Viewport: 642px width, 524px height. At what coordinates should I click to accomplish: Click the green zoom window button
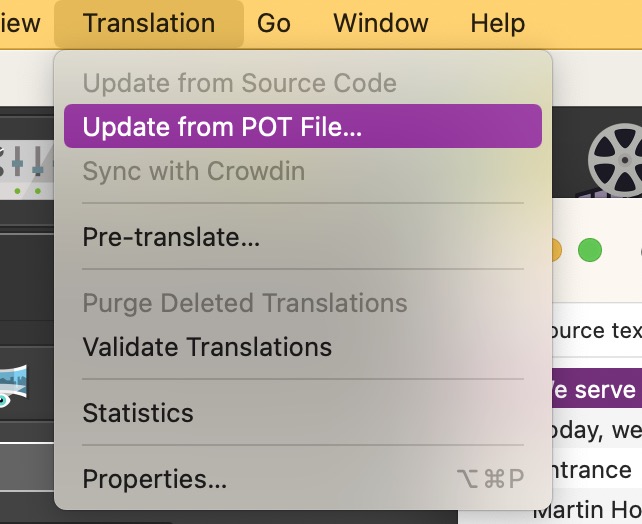[x=590, y=250]
